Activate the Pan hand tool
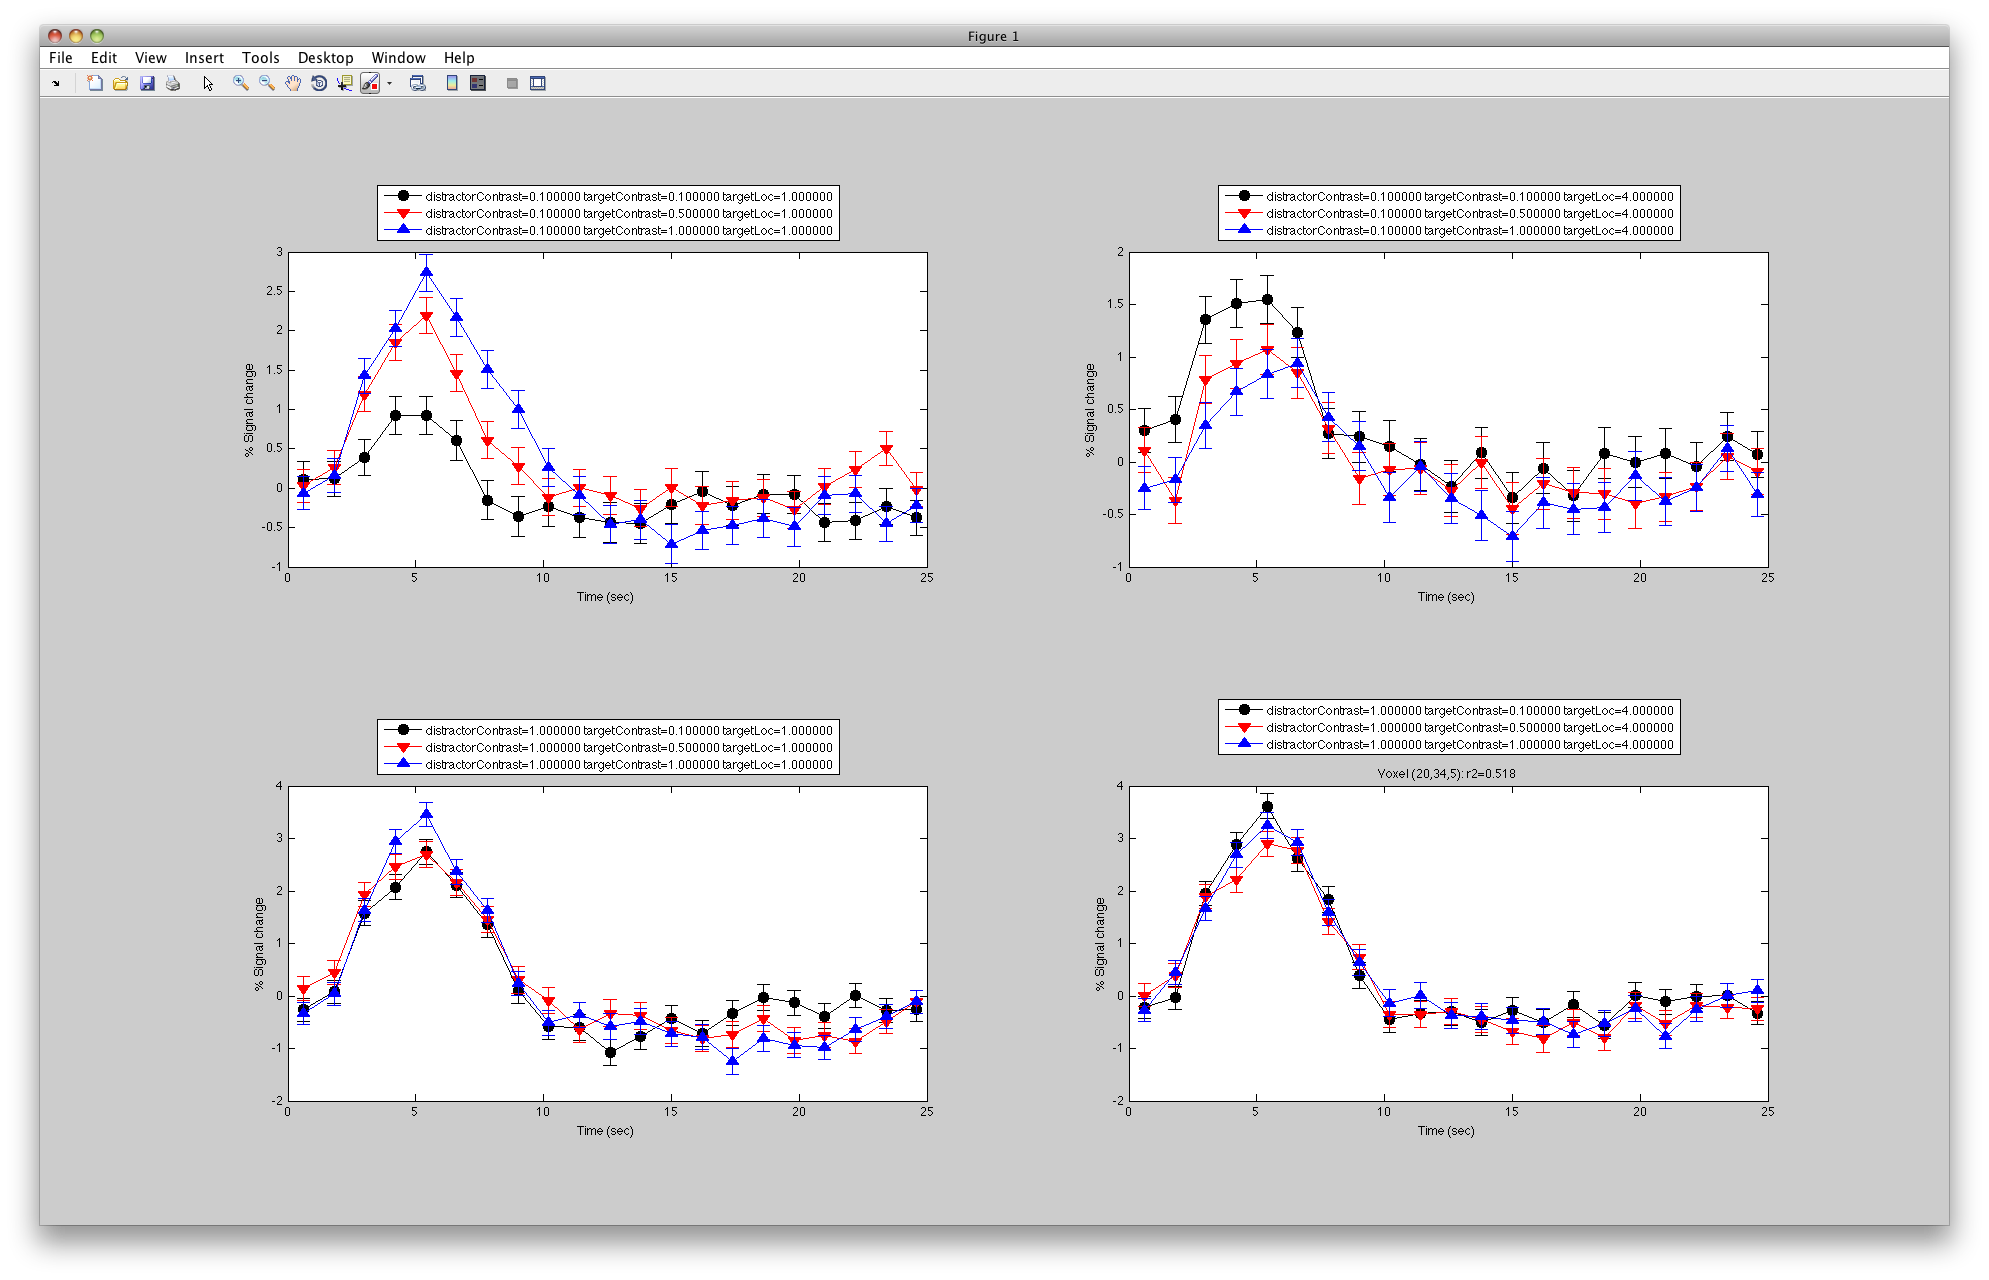 coord(293,83)
